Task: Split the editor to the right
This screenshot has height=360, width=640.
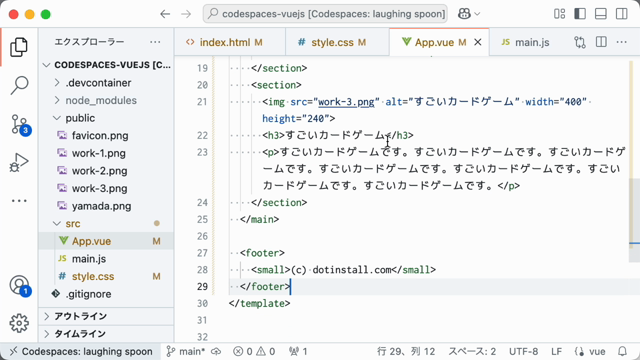Action: point(601,42)
